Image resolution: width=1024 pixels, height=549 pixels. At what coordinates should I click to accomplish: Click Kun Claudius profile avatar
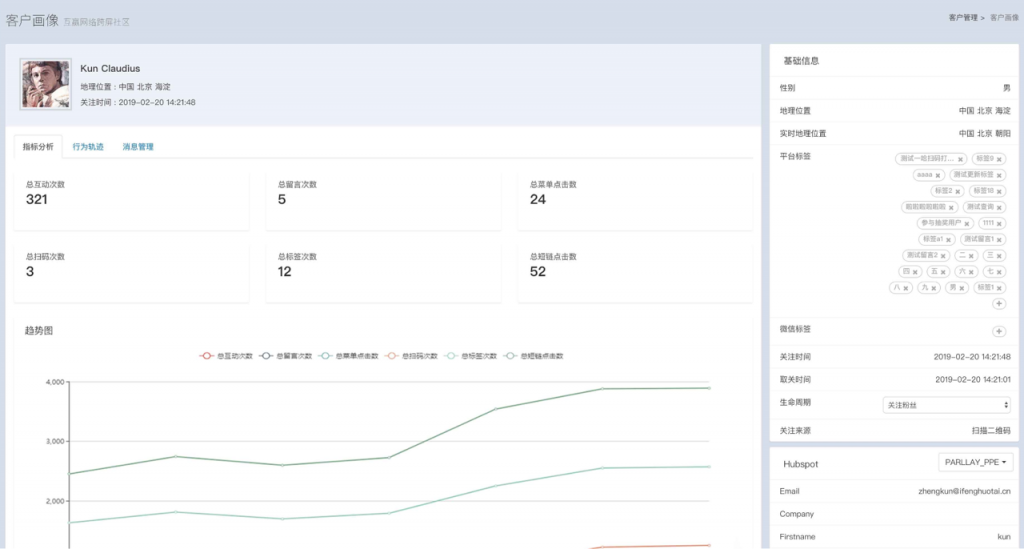click(x=45, y=84)
